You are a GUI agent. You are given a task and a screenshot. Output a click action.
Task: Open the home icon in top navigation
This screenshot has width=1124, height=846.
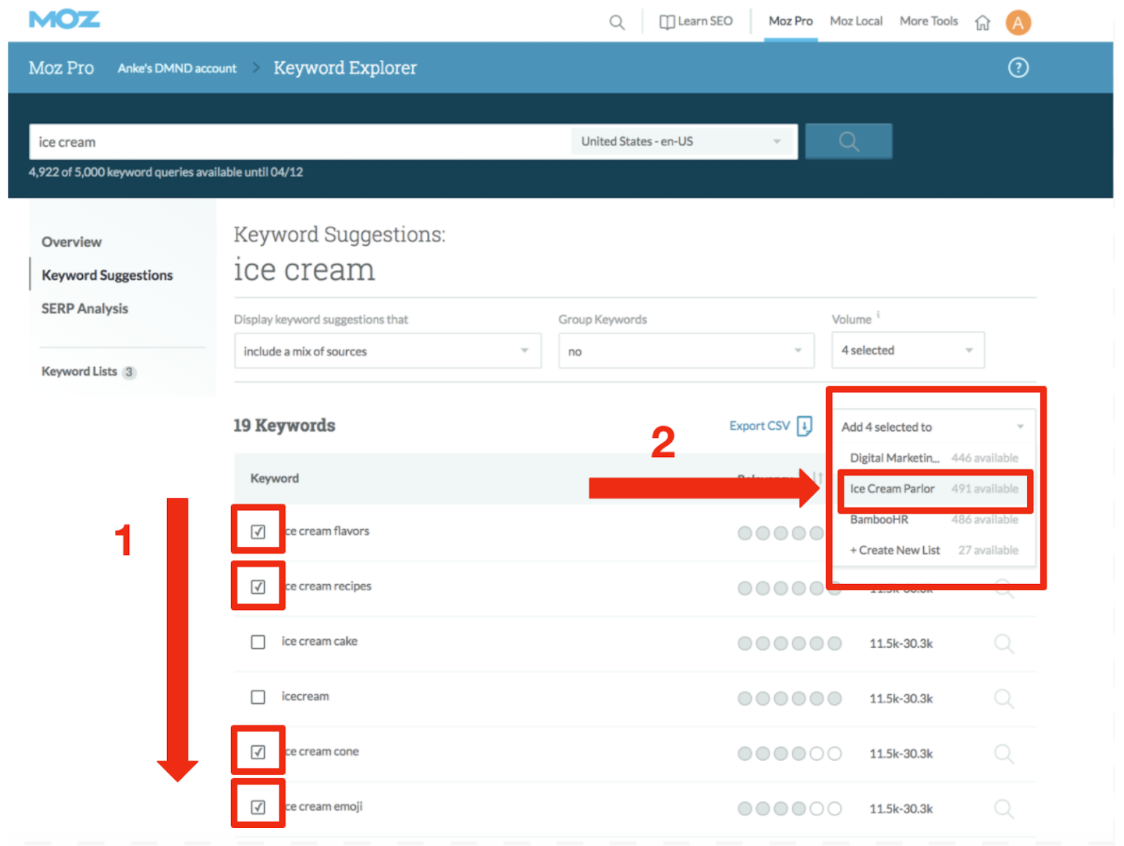(983, 22)
